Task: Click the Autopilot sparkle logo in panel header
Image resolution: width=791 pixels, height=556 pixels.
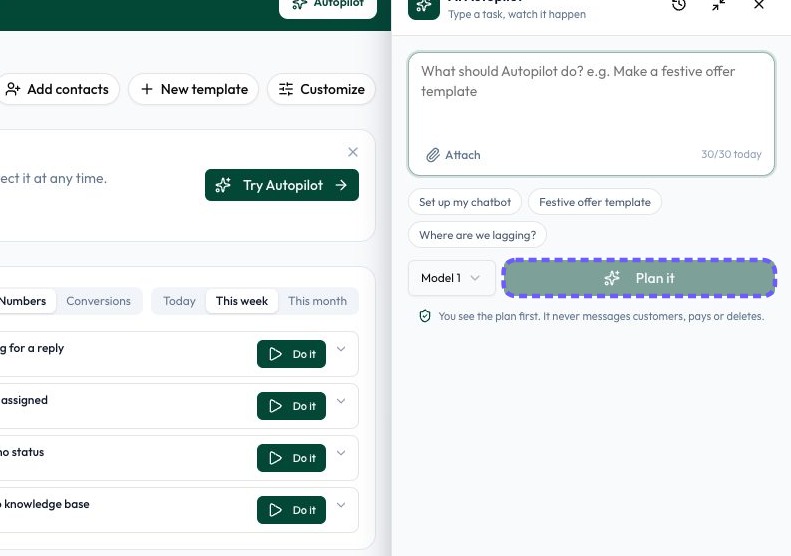Action: [x=424, y=8]
